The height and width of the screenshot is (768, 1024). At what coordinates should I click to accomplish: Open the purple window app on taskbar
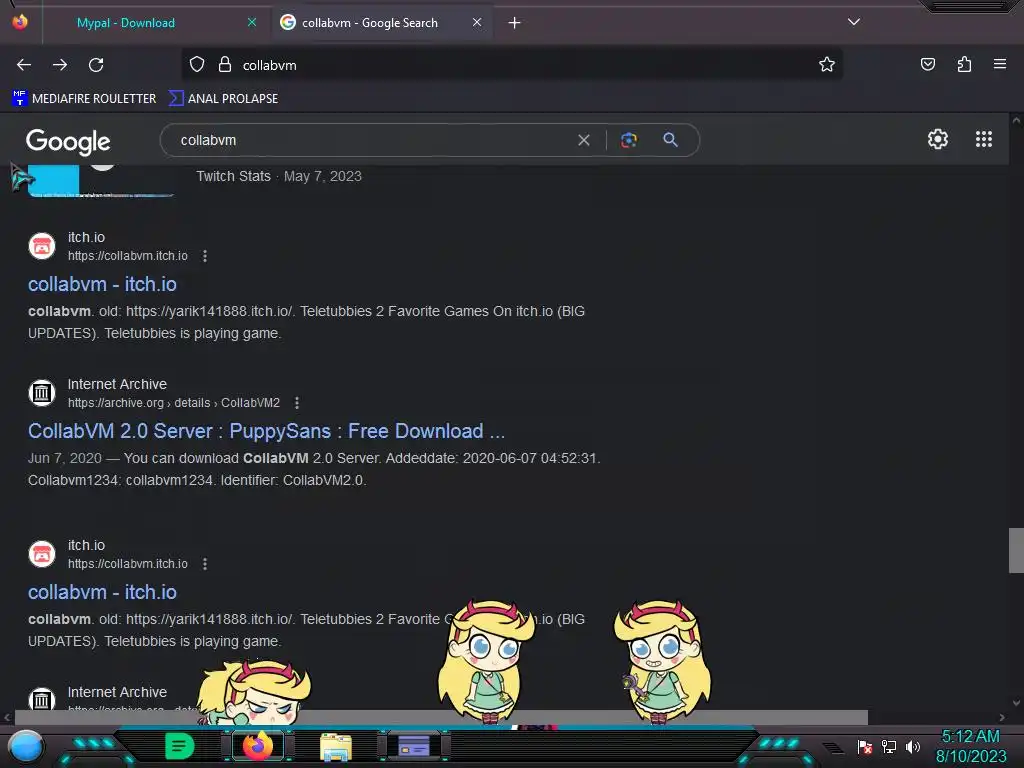pos(414,745)
